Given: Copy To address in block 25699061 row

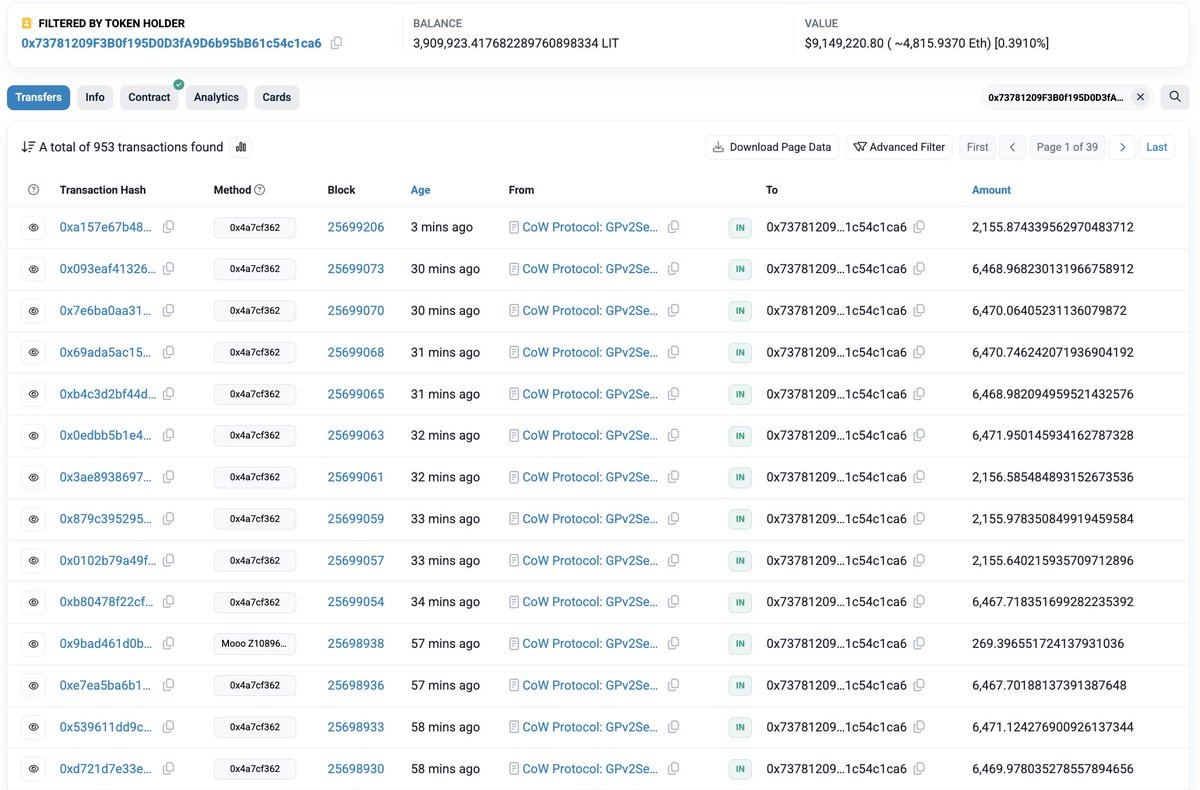Looking at the screenshot, I should (x=919, y=477).
